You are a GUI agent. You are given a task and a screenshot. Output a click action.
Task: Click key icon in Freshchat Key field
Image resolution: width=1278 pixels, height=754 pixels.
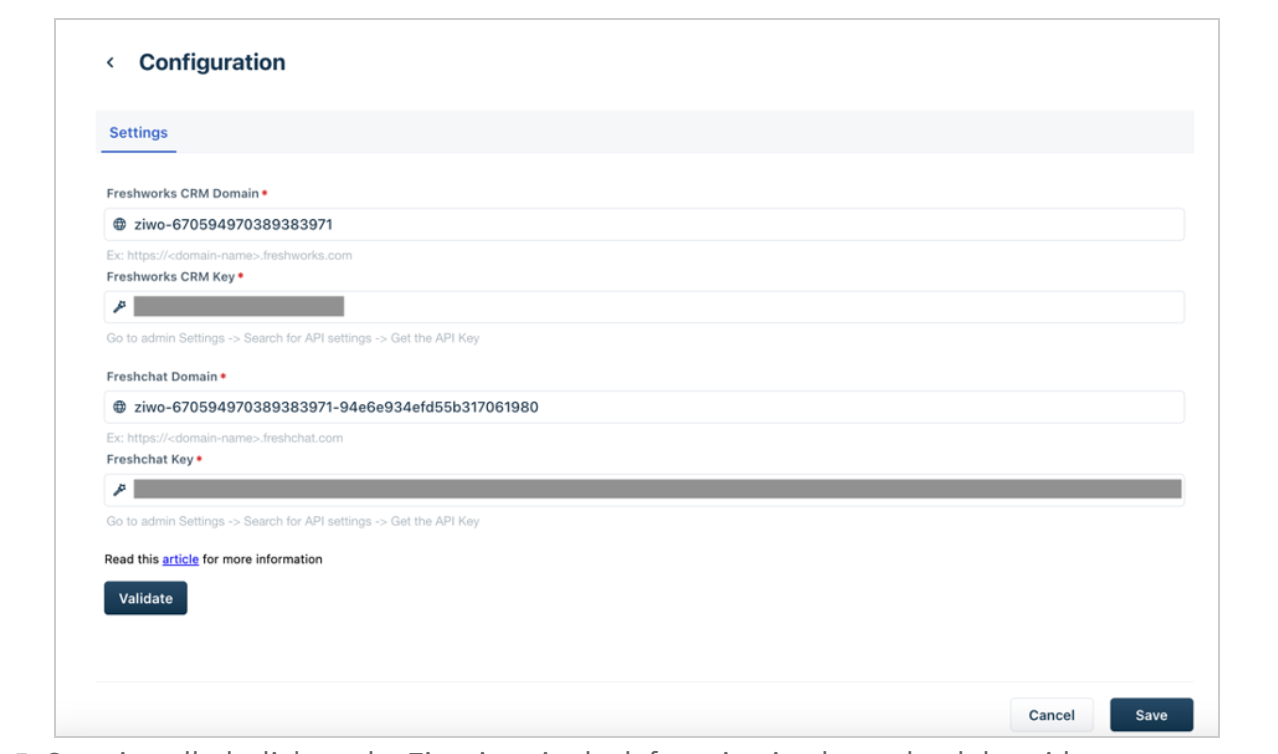pyautogui.click(x=120, y=490)
